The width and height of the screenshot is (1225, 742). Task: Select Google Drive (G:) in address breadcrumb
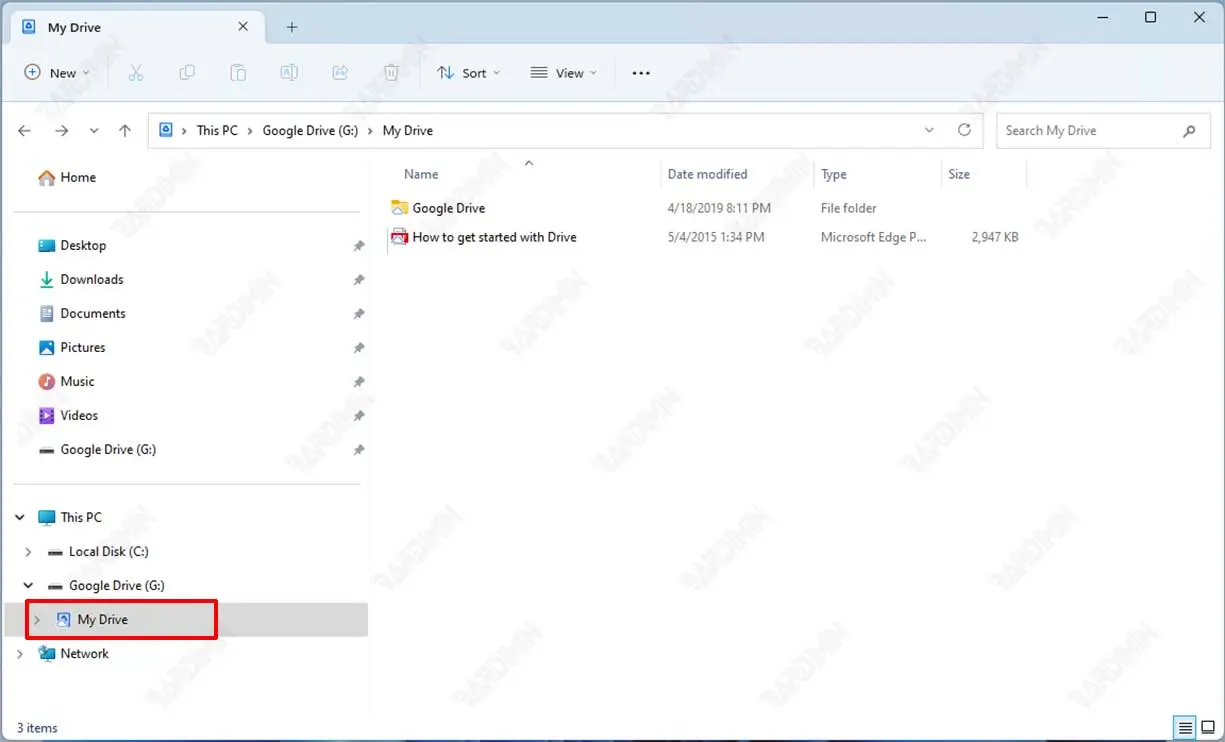(x=310, y=130)
